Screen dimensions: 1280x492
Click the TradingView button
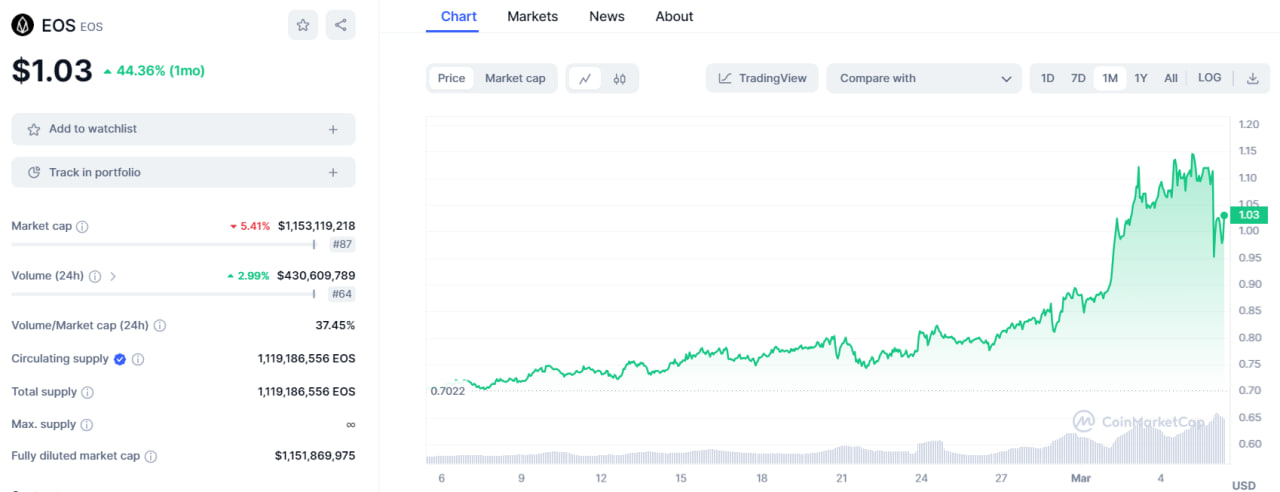click(x=762, y=78)
